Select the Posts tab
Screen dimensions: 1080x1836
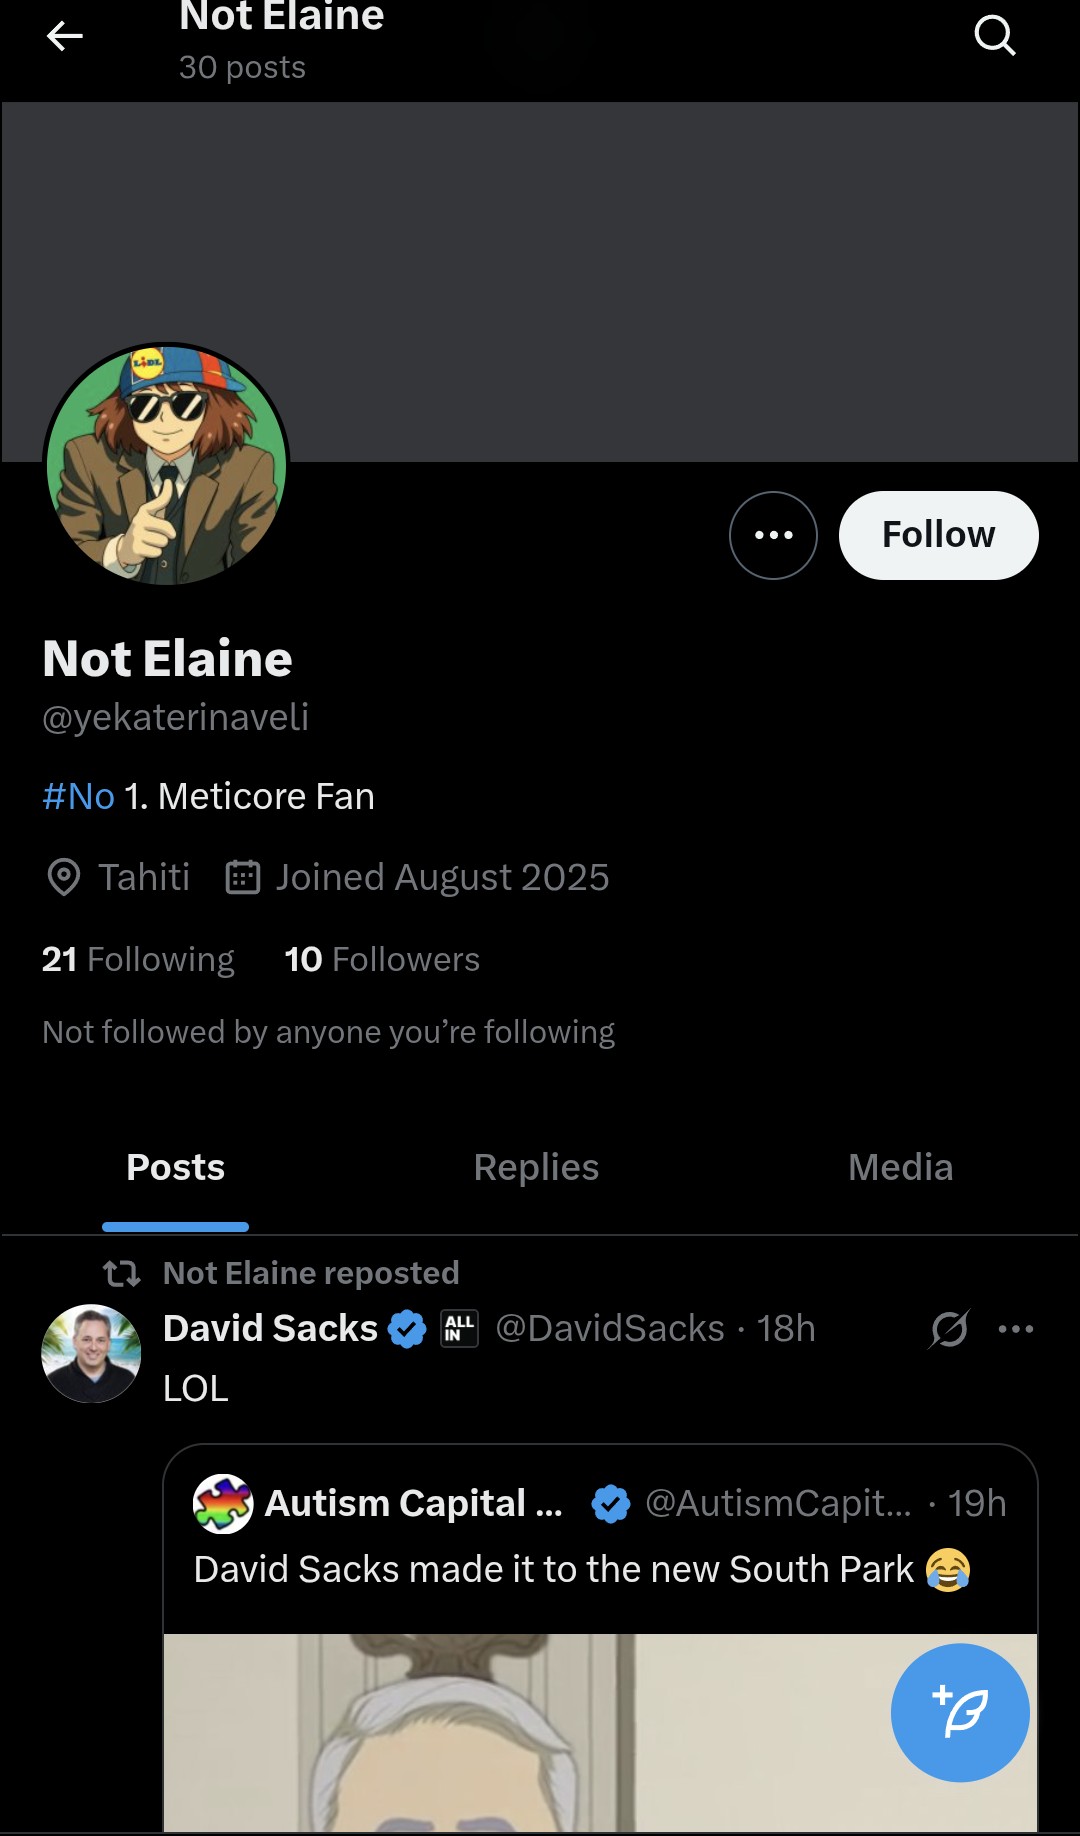[x=176, y=1167]
